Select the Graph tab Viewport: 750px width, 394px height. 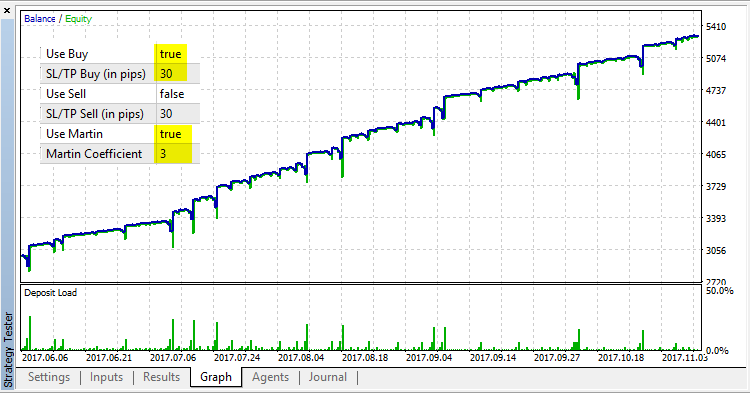(x=216, y=377)
